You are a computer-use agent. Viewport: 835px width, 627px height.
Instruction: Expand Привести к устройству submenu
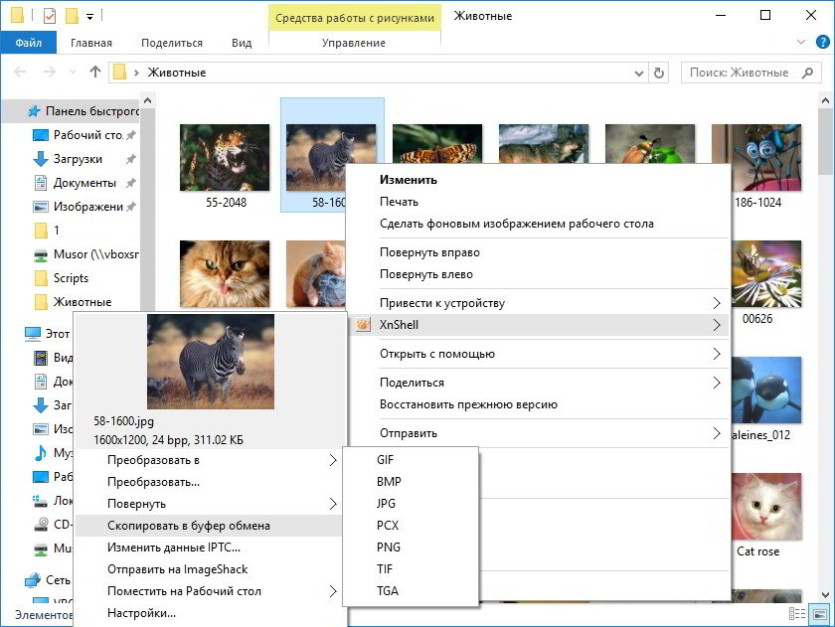717,303
